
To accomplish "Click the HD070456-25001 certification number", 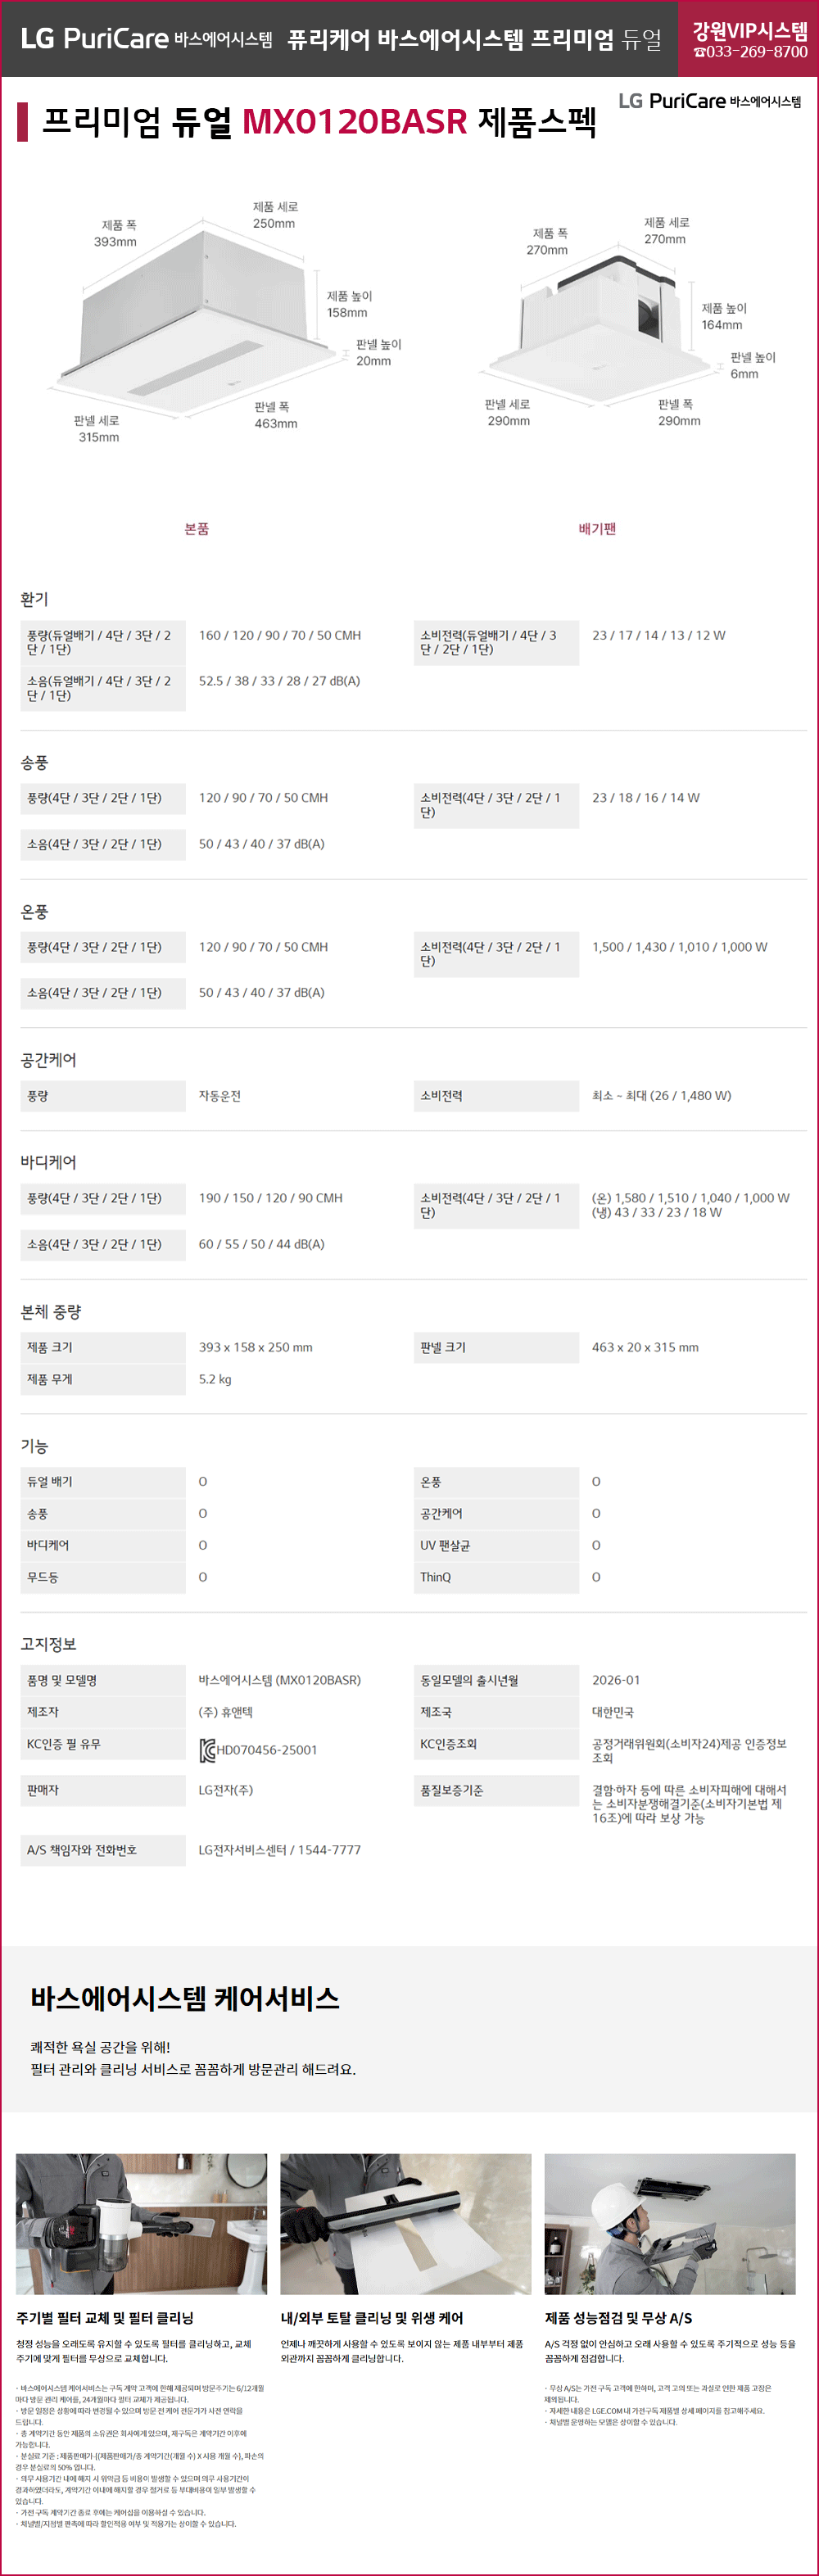I will tap(267, 1750).
